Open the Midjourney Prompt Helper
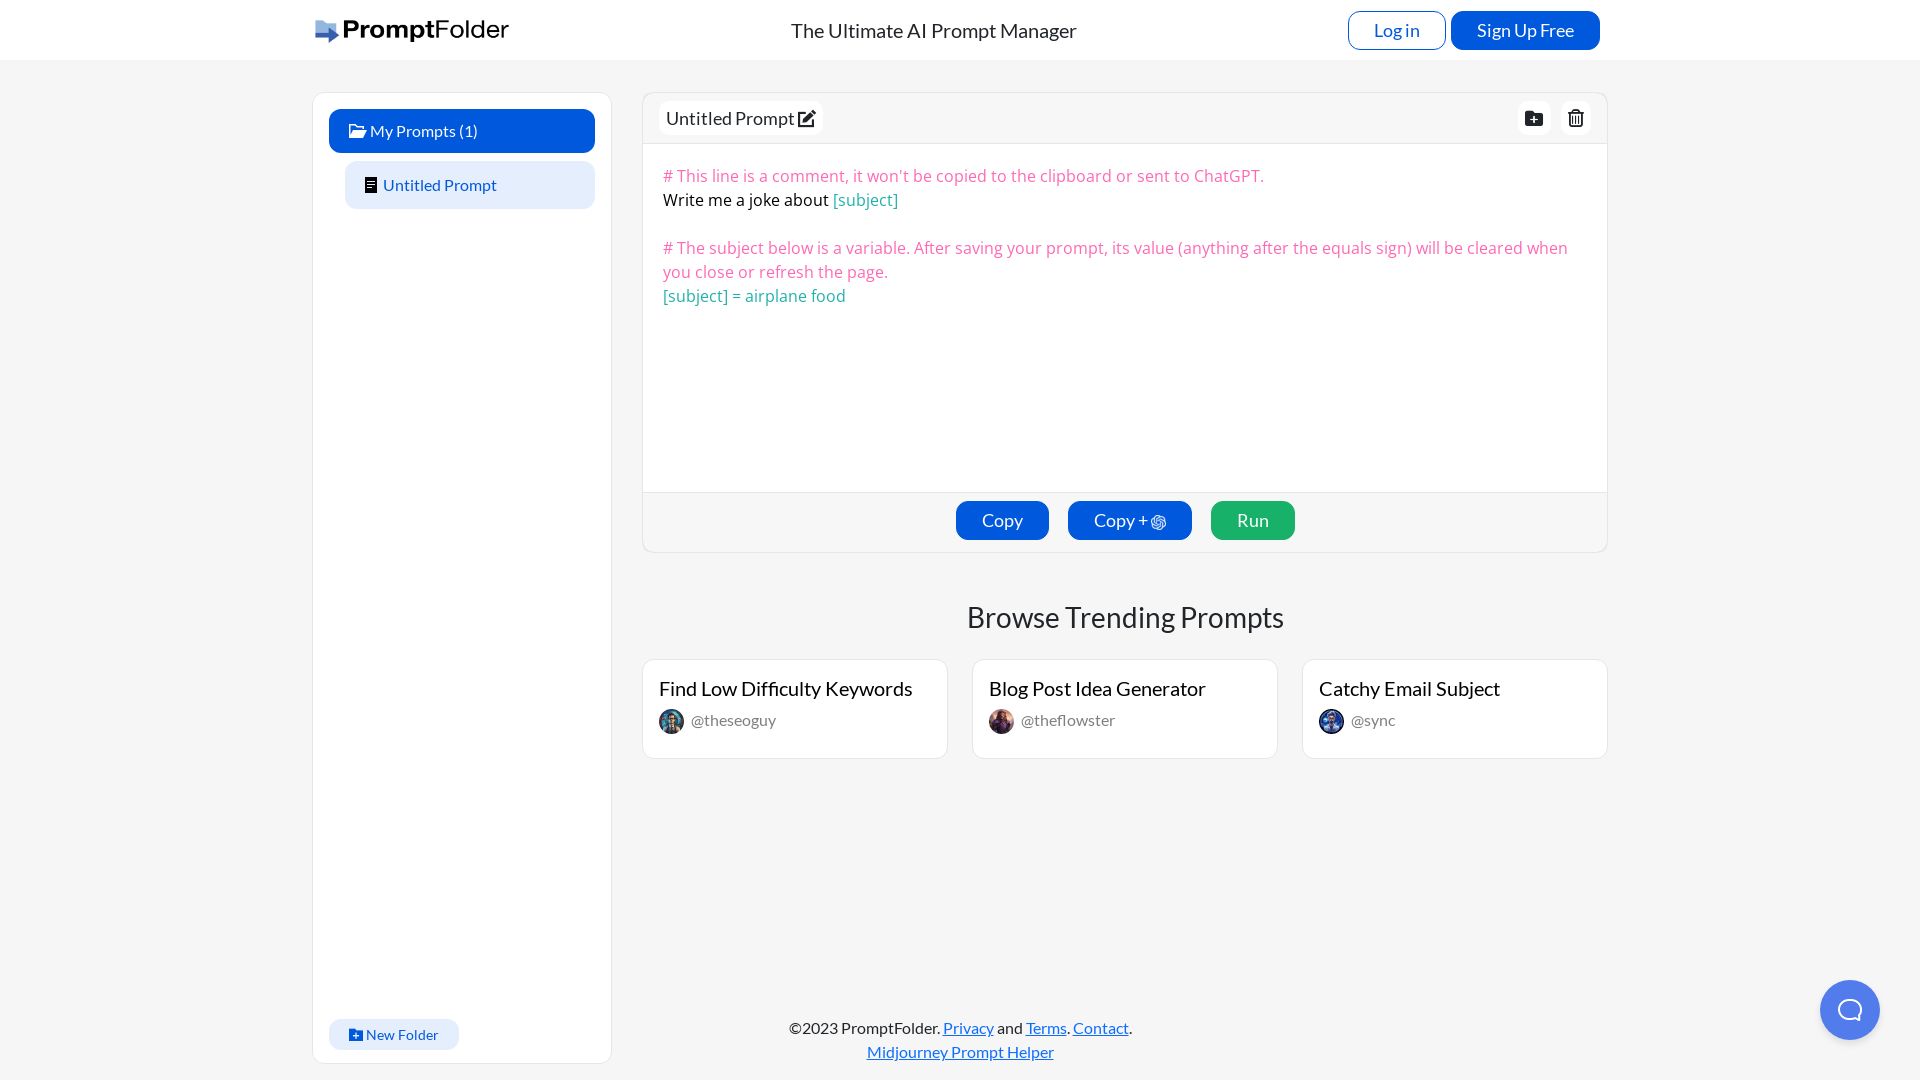 pyautogui.click(x=960, y=1052)
